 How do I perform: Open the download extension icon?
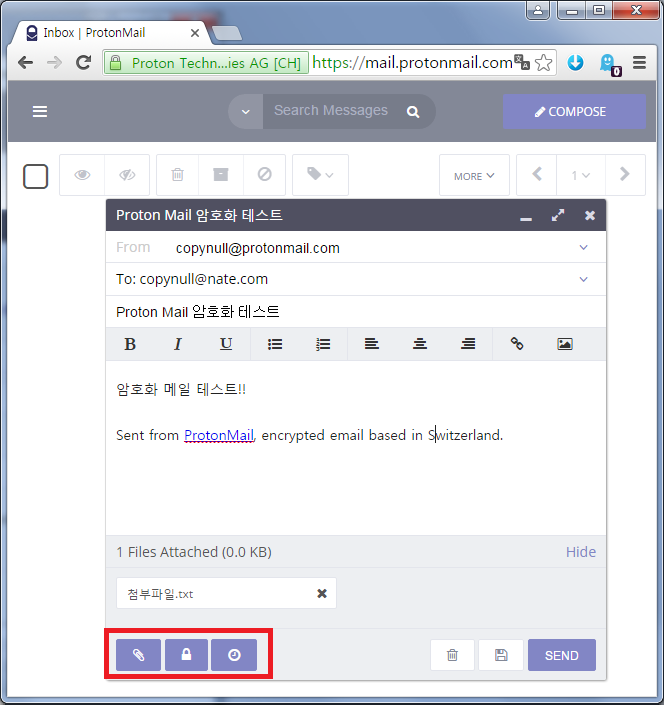click(x=575, y=62)
